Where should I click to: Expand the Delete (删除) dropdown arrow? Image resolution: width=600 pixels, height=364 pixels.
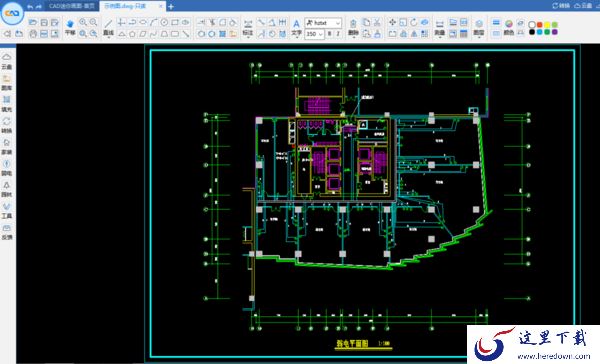353,38
